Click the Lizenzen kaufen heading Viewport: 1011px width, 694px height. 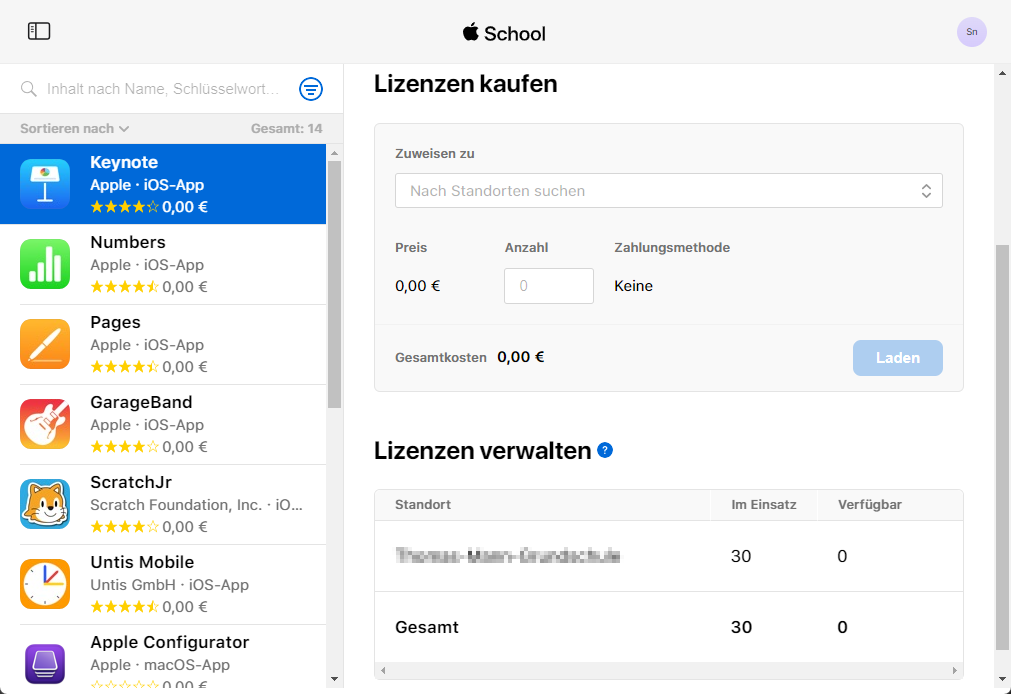pos(466,84)
